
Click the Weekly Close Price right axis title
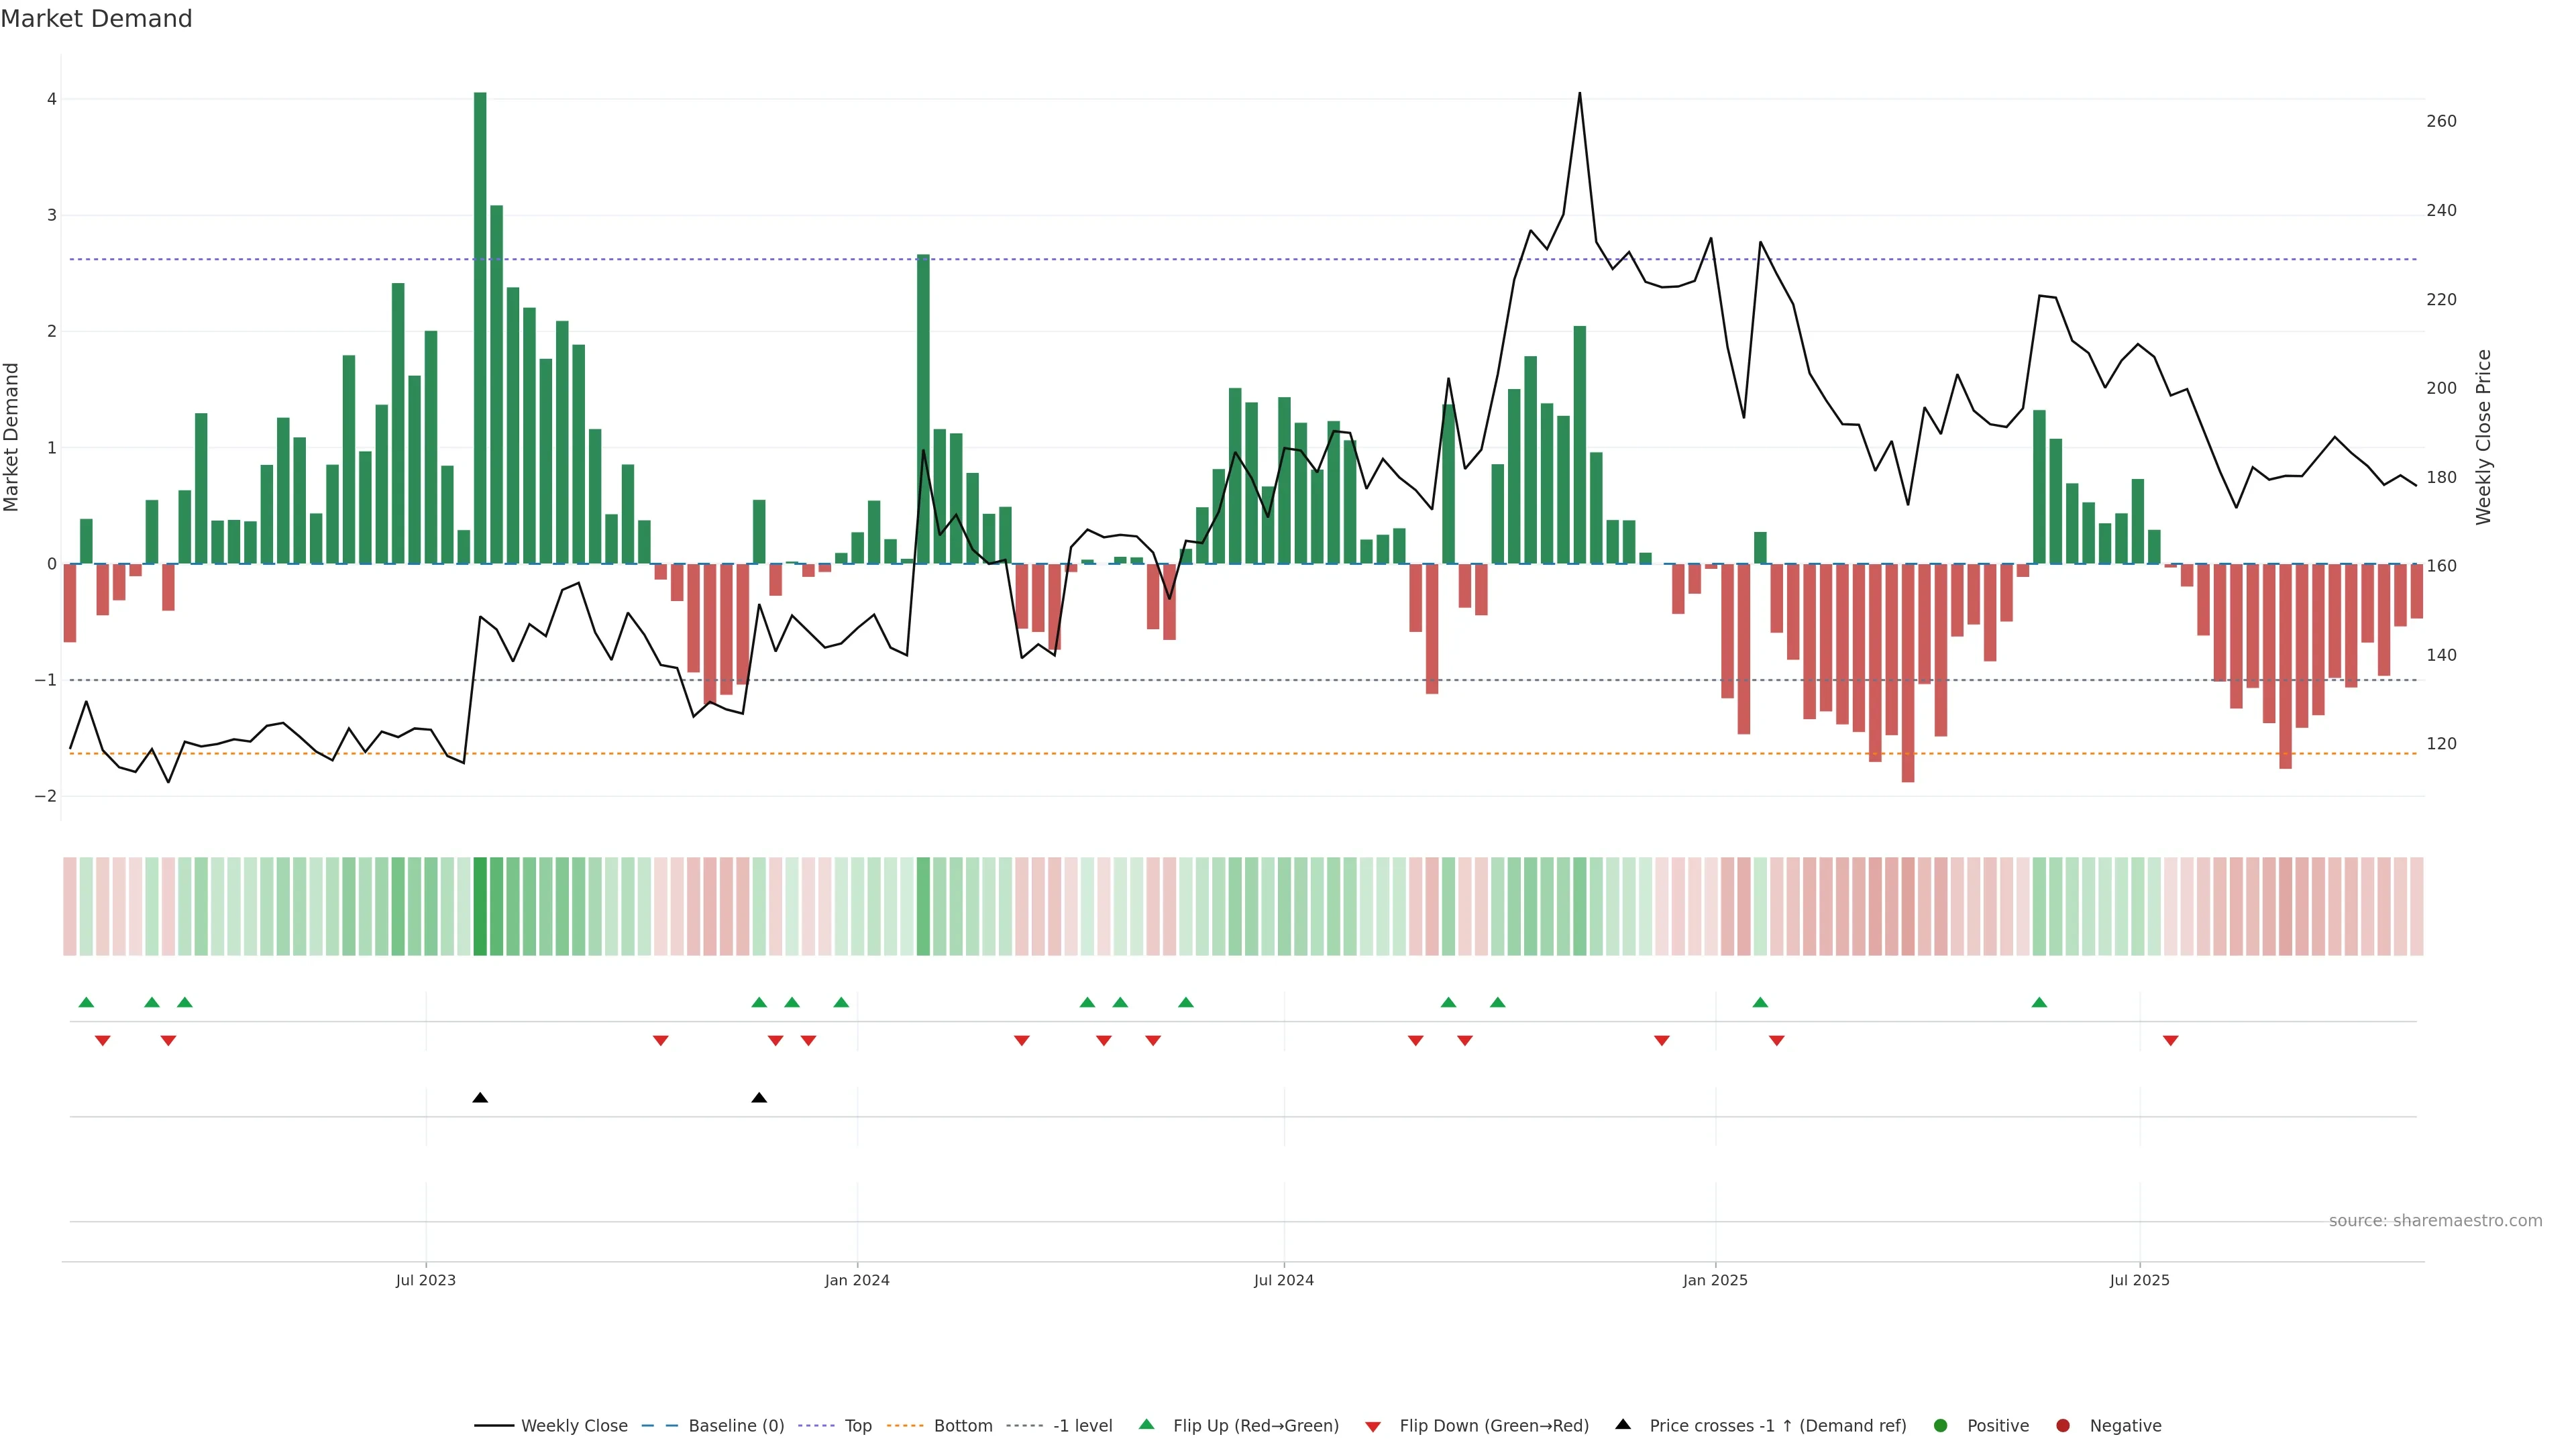(2484, 437)
